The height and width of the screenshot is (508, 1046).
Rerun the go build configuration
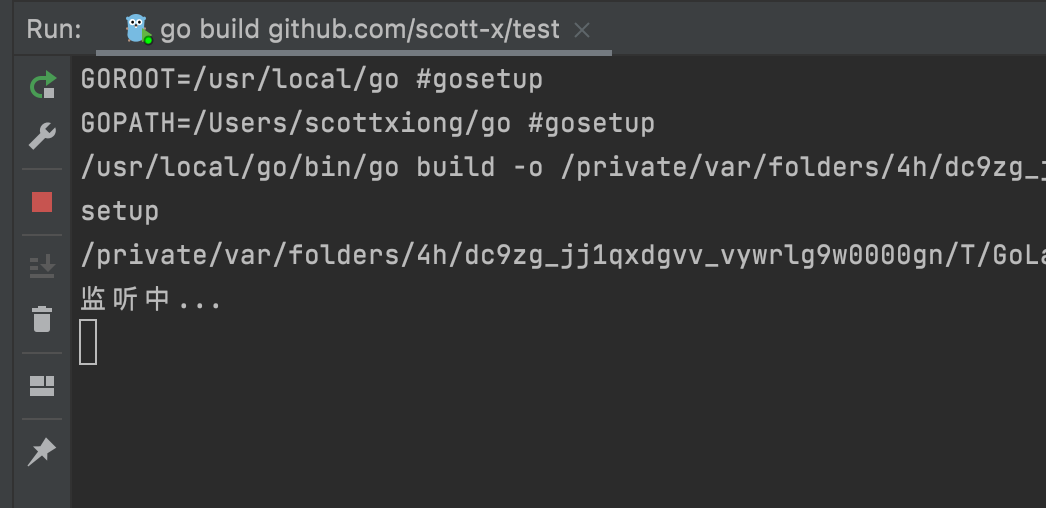click(x=43, y=85)
